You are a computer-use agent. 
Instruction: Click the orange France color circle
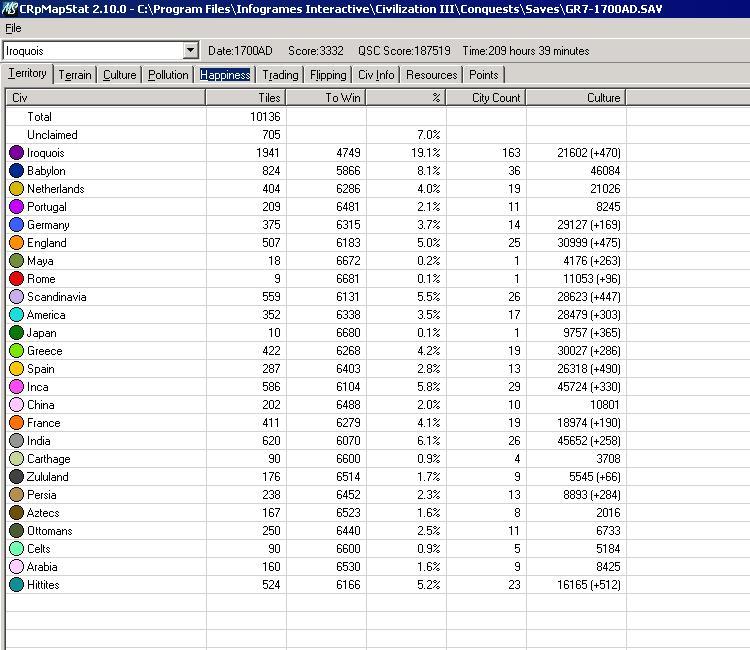point(16,423)
